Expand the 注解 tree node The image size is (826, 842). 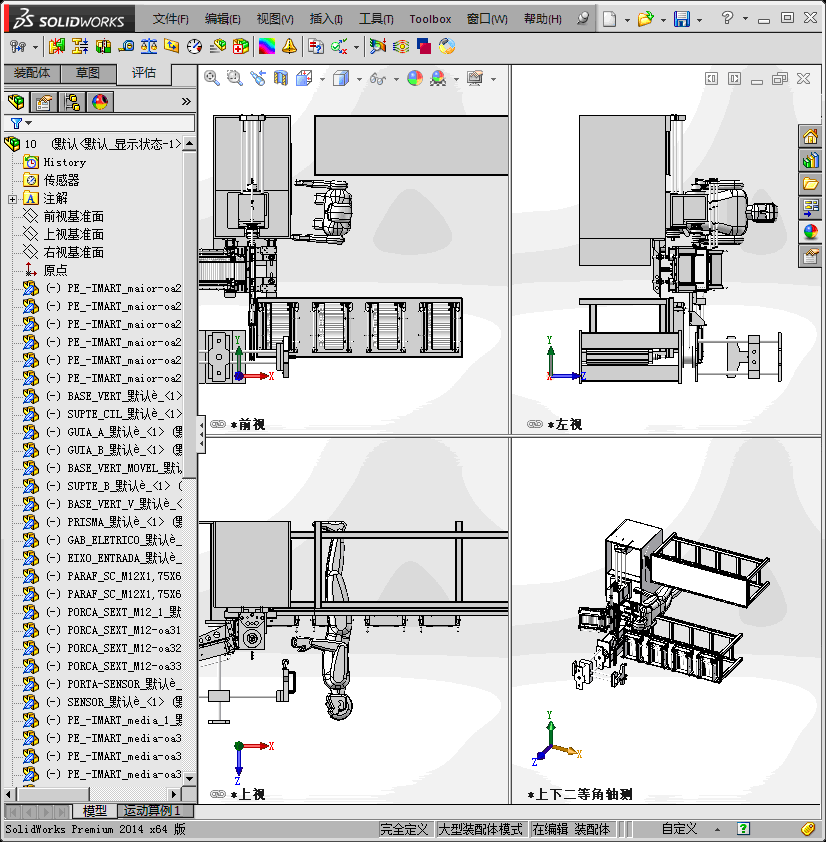point(12,199)
